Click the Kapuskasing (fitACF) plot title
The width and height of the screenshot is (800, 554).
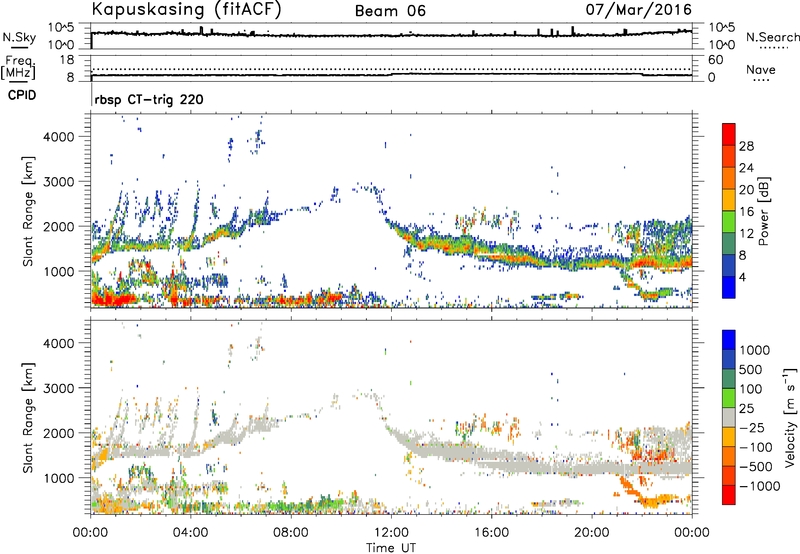pyautogui.click(x=187, y=9)
